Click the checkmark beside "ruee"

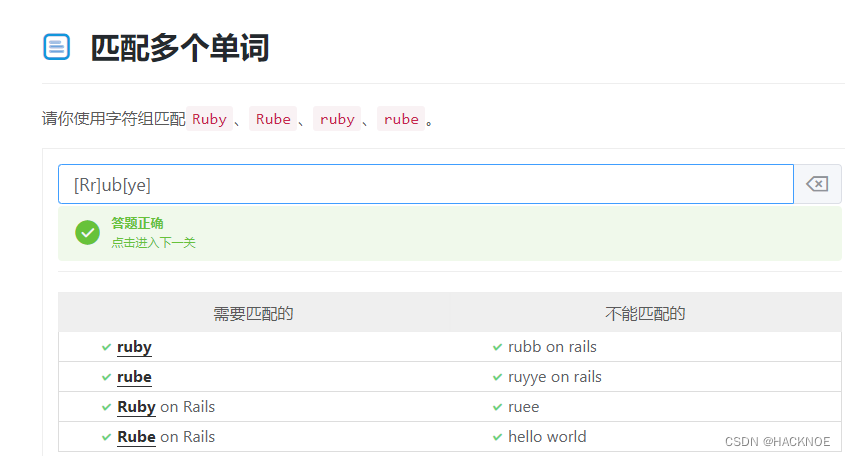click(x=497, y=407)
